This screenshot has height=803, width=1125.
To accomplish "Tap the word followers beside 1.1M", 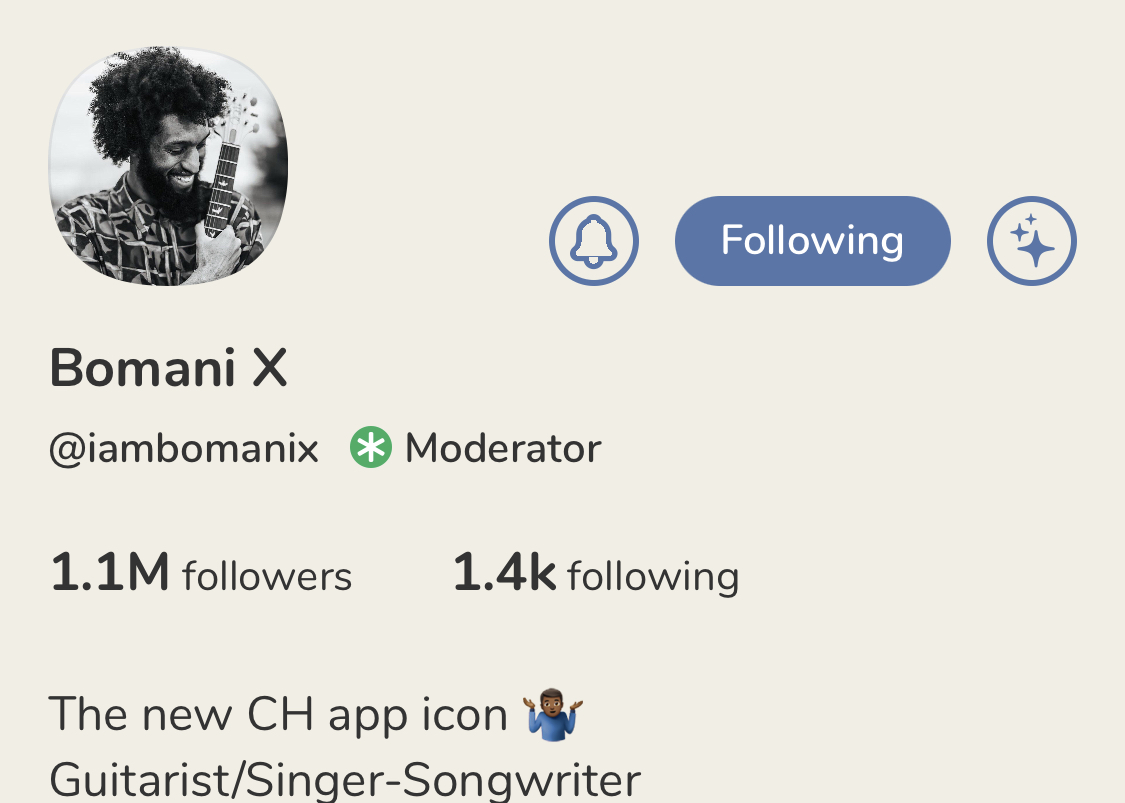I will [x=267, y=576].
